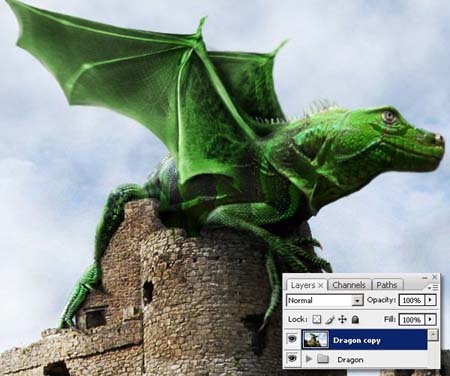Open the Fill slider arrow
Image resolution: width=450 pixels, height=376 pixels.
[x=430, y=319]
